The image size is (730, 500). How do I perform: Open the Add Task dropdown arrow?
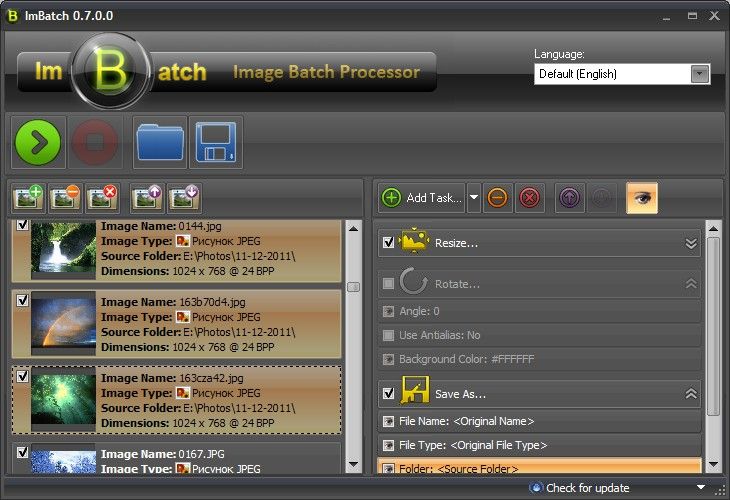tap(474, 198)
